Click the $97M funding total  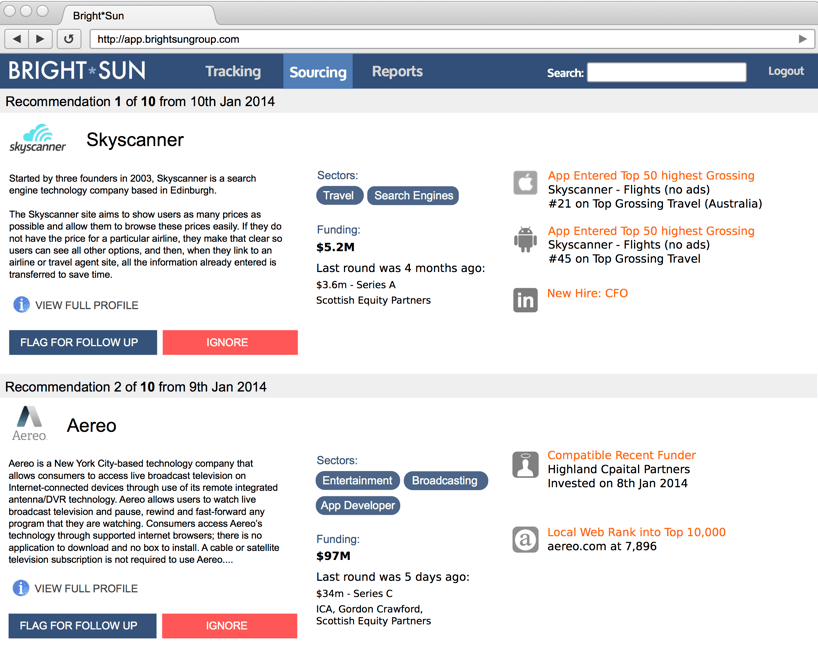pos(333,556)
